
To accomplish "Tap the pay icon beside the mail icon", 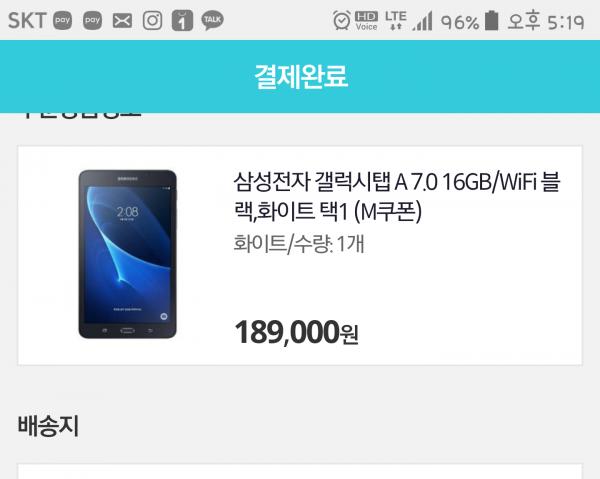I will coord(93,20).
